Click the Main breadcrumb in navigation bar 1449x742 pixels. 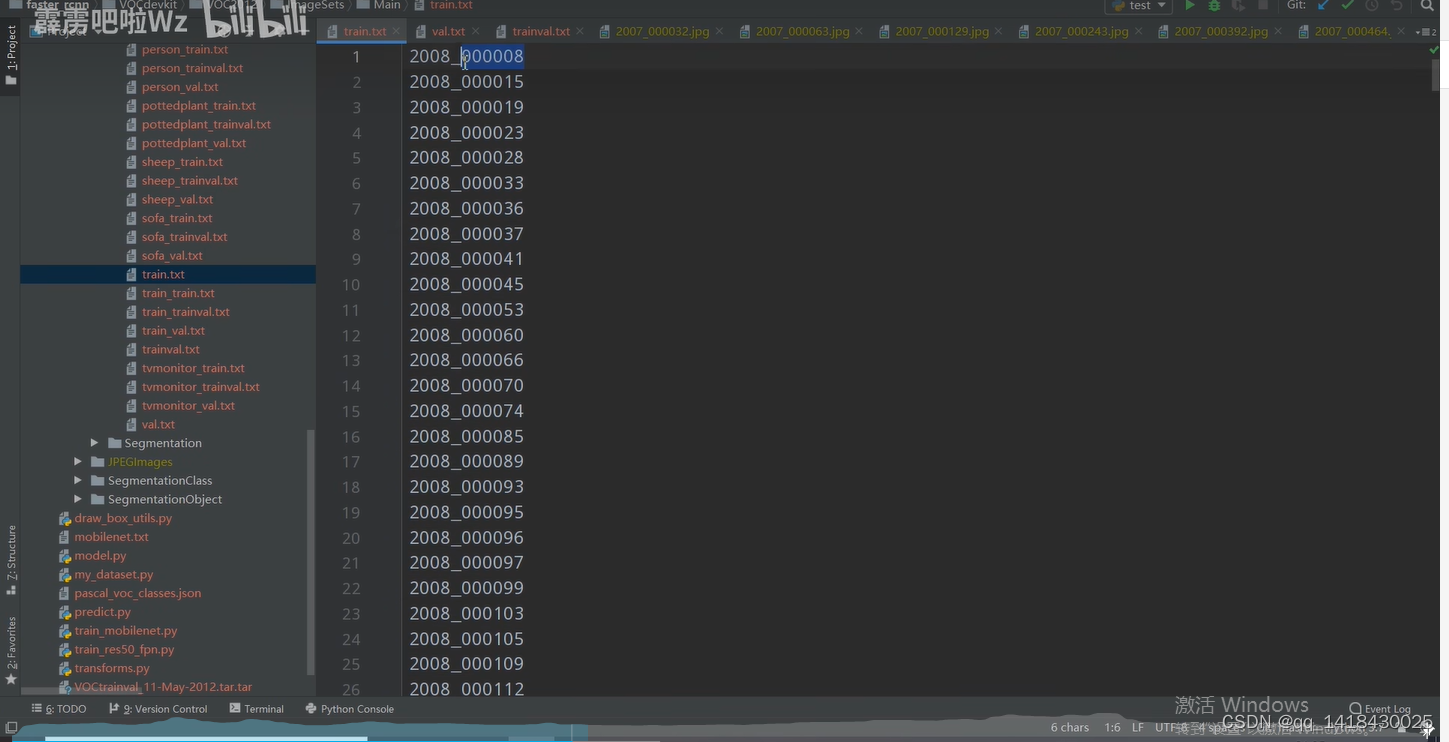(x=379, y=6)
